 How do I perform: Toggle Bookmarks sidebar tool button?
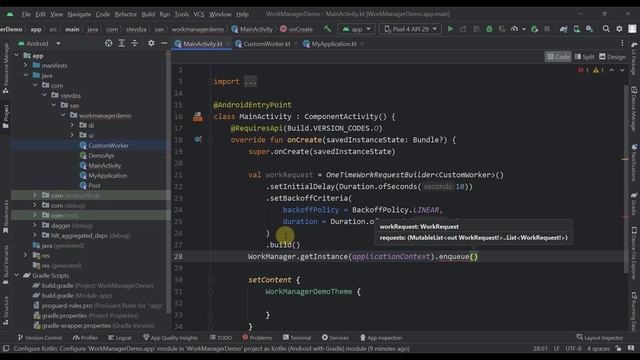(x=6, y=217)
